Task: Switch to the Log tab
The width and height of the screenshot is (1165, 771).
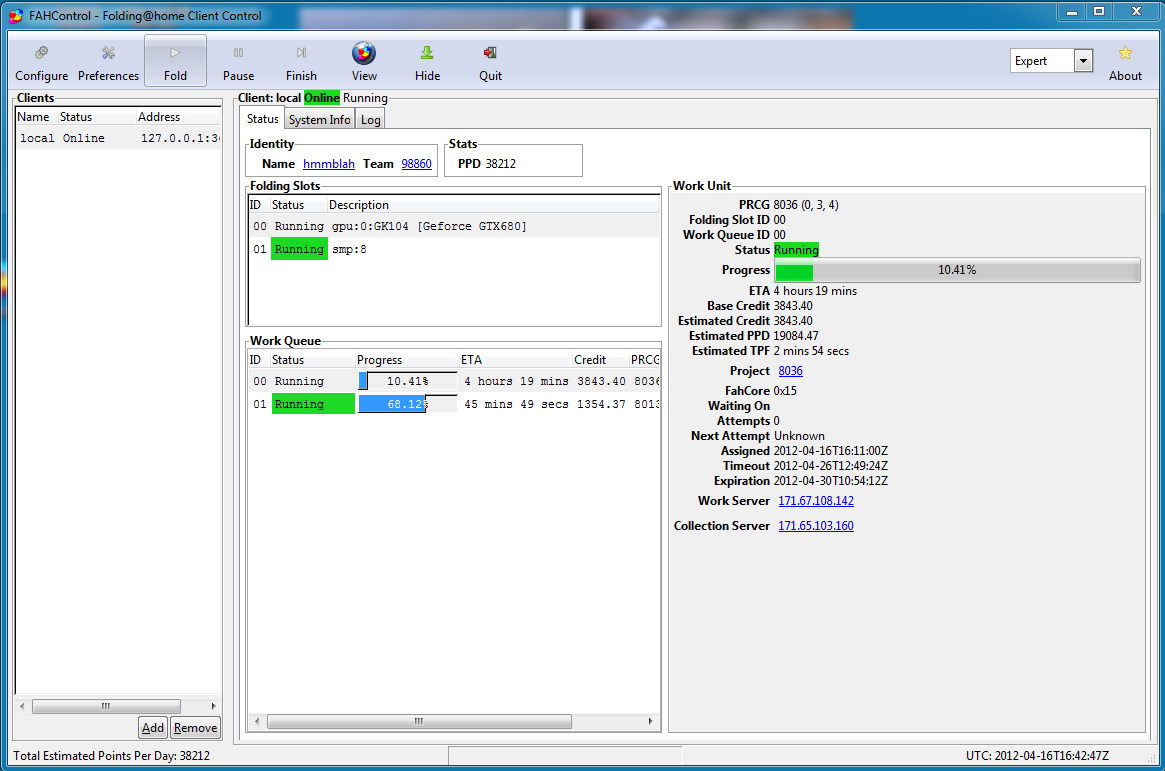Action: 370,120
